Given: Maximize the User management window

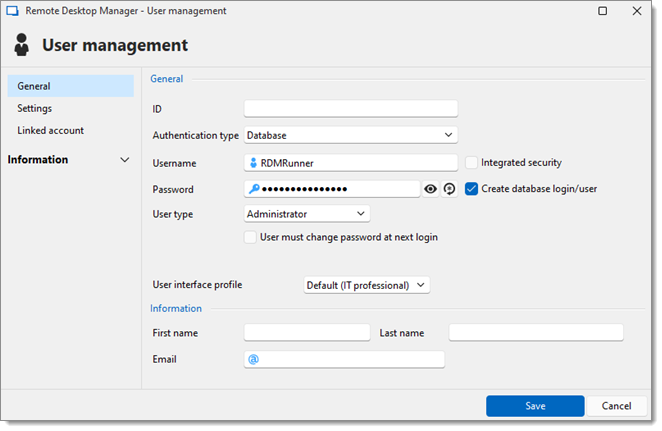Looking at the screenshot, I should point(602,11).
